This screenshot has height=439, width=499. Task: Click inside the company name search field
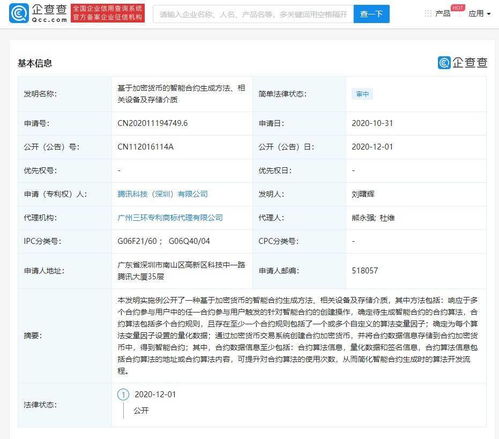click(x=253, y=14)
